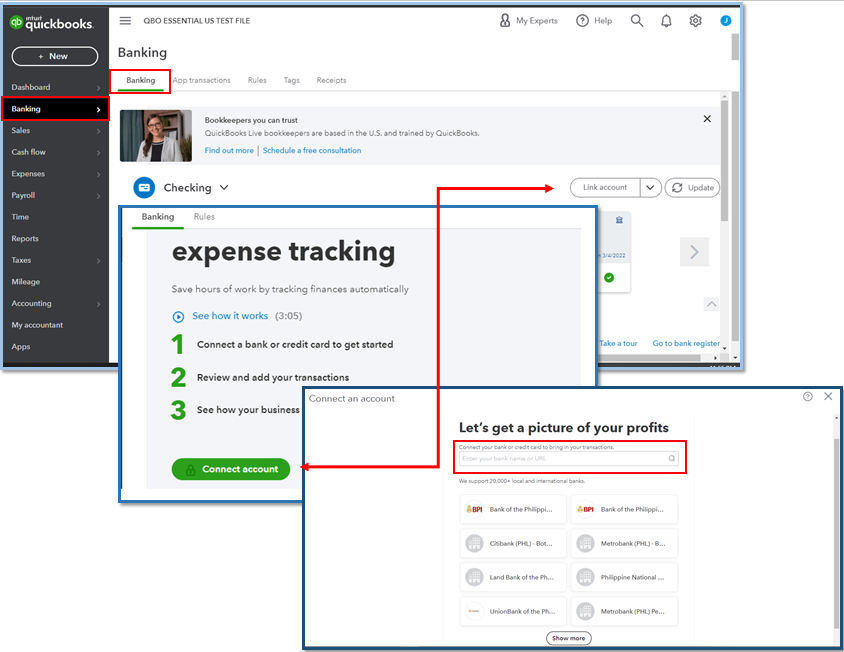Image resolution: width=844 pixels, height=652 pixels.
Task: Open the user profile avatar J
Action: pos(726,20)
